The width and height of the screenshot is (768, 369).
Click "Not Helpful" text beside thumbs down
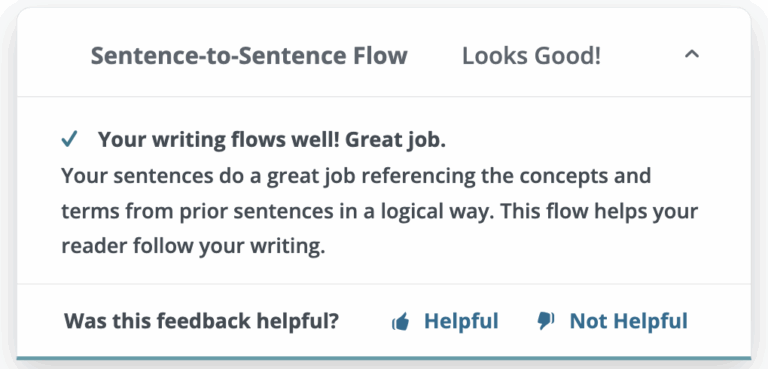[629, 321]
